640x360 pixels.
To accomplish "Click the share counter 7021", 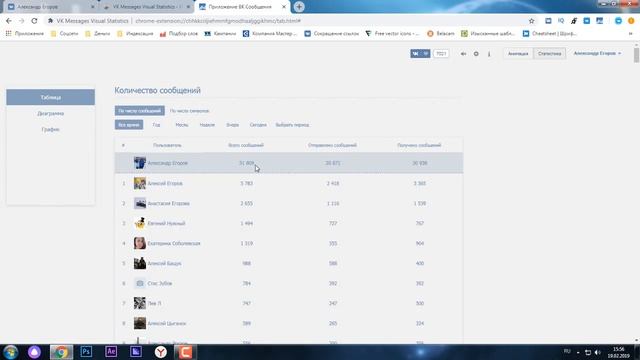I will [x=441, y=53].
